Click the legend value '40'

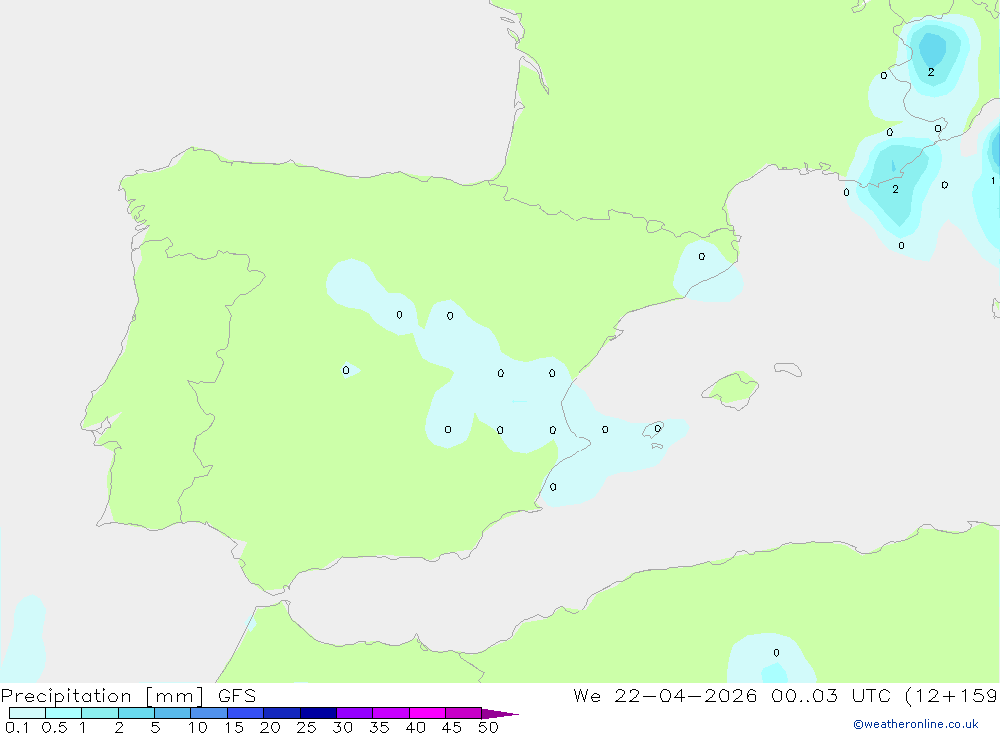[x=415, y=727]
